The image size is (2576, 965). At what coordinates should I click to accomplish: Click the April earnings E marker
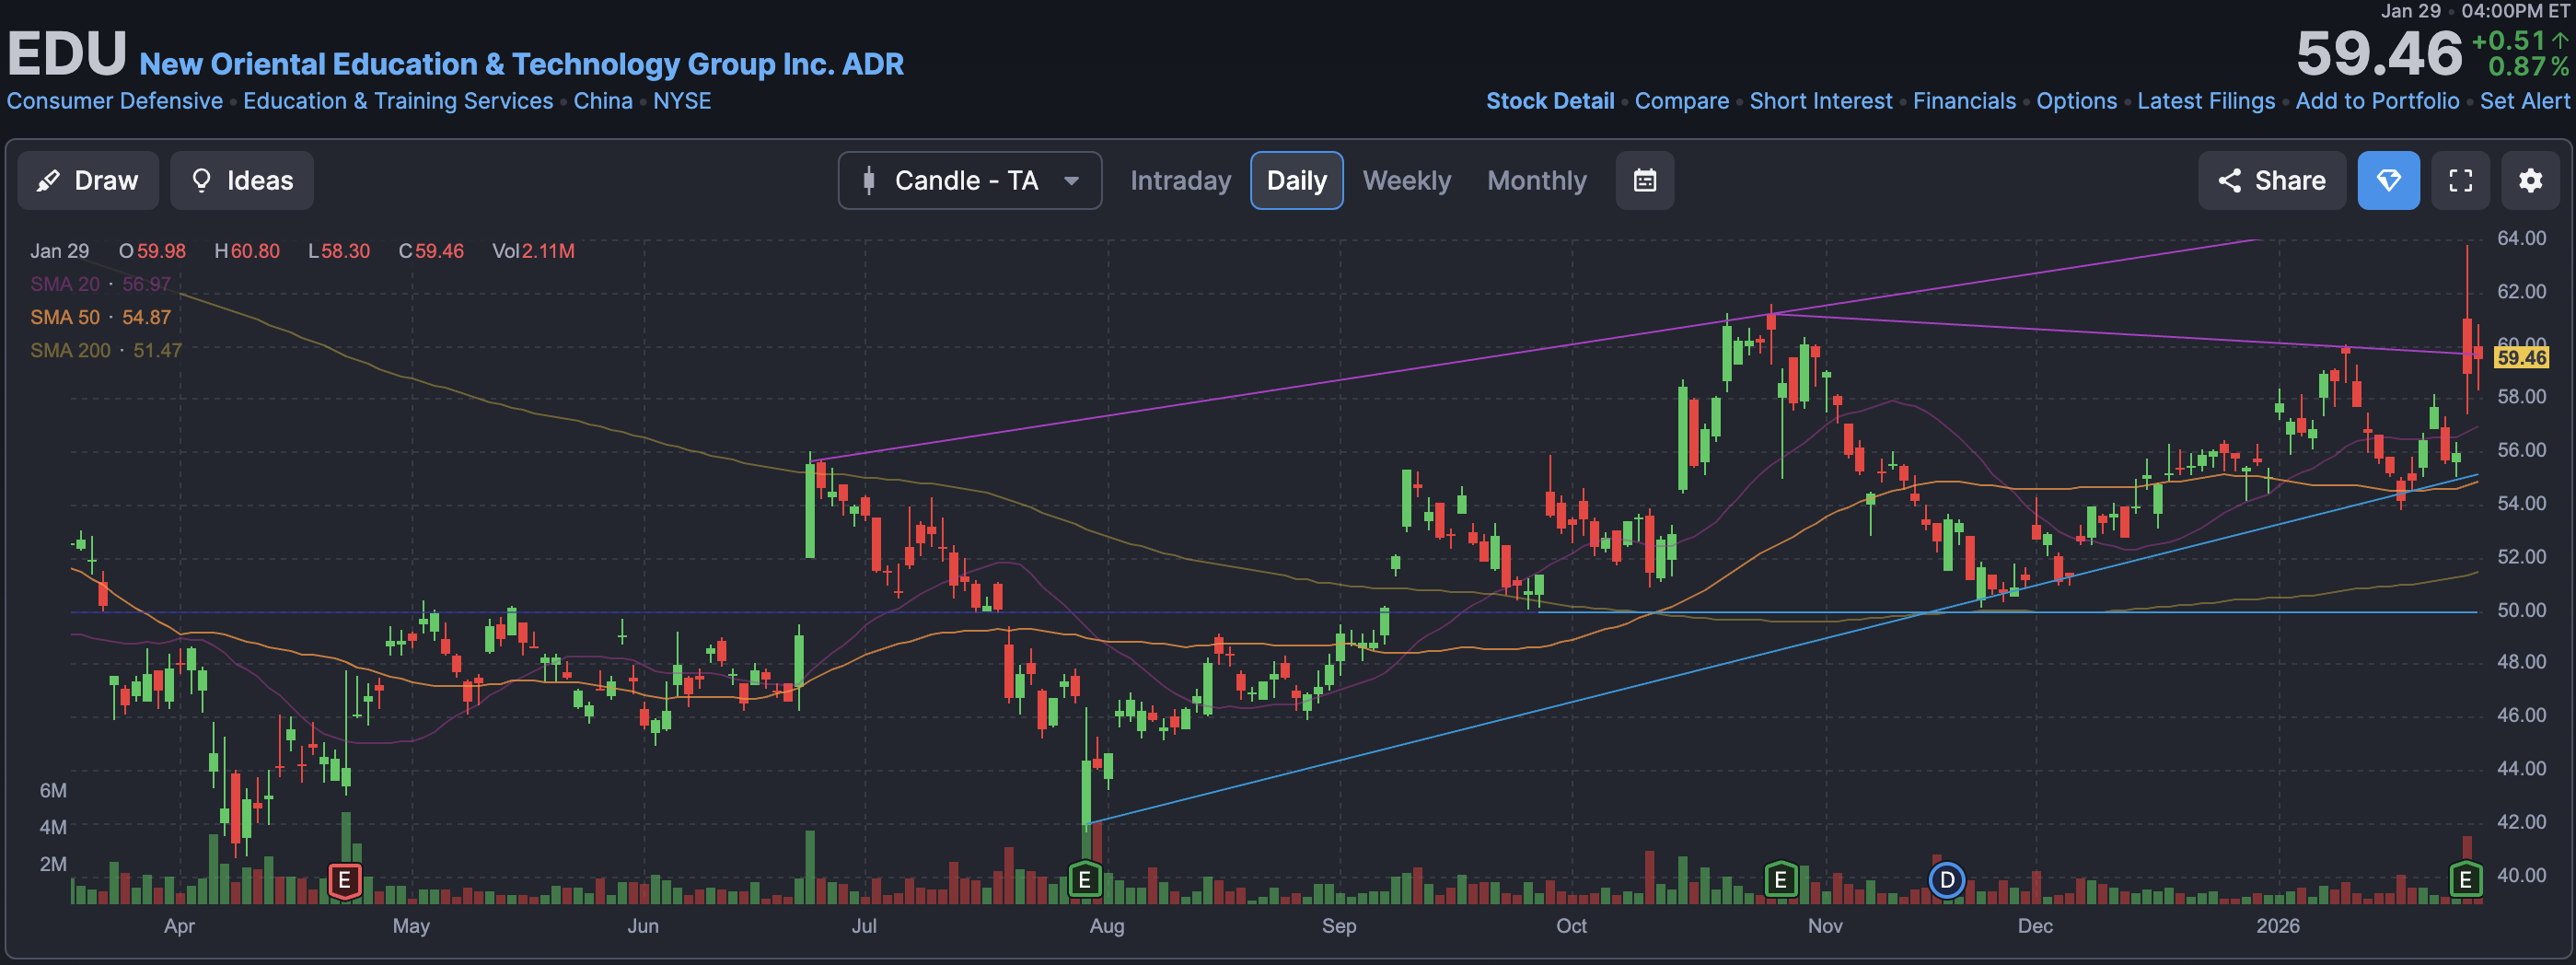[345, 881]
